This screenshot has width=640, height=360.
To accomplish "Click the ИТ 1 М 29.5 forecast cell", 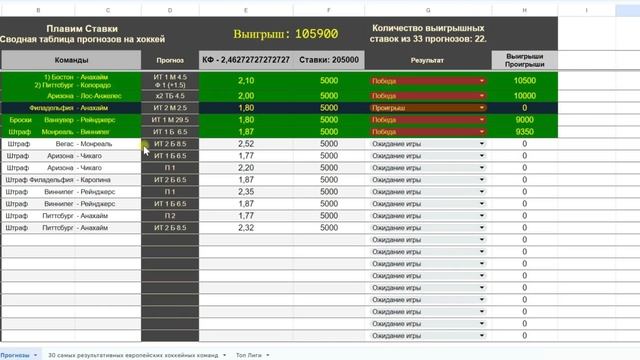I will tap(170, 120).
